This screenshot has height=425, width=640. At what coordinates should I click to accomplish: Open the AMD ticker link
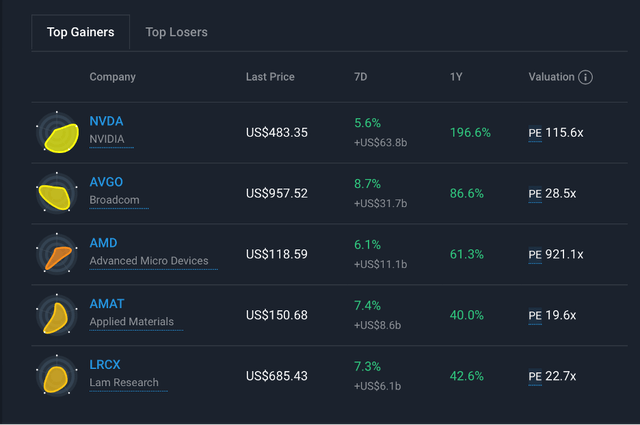103,243
